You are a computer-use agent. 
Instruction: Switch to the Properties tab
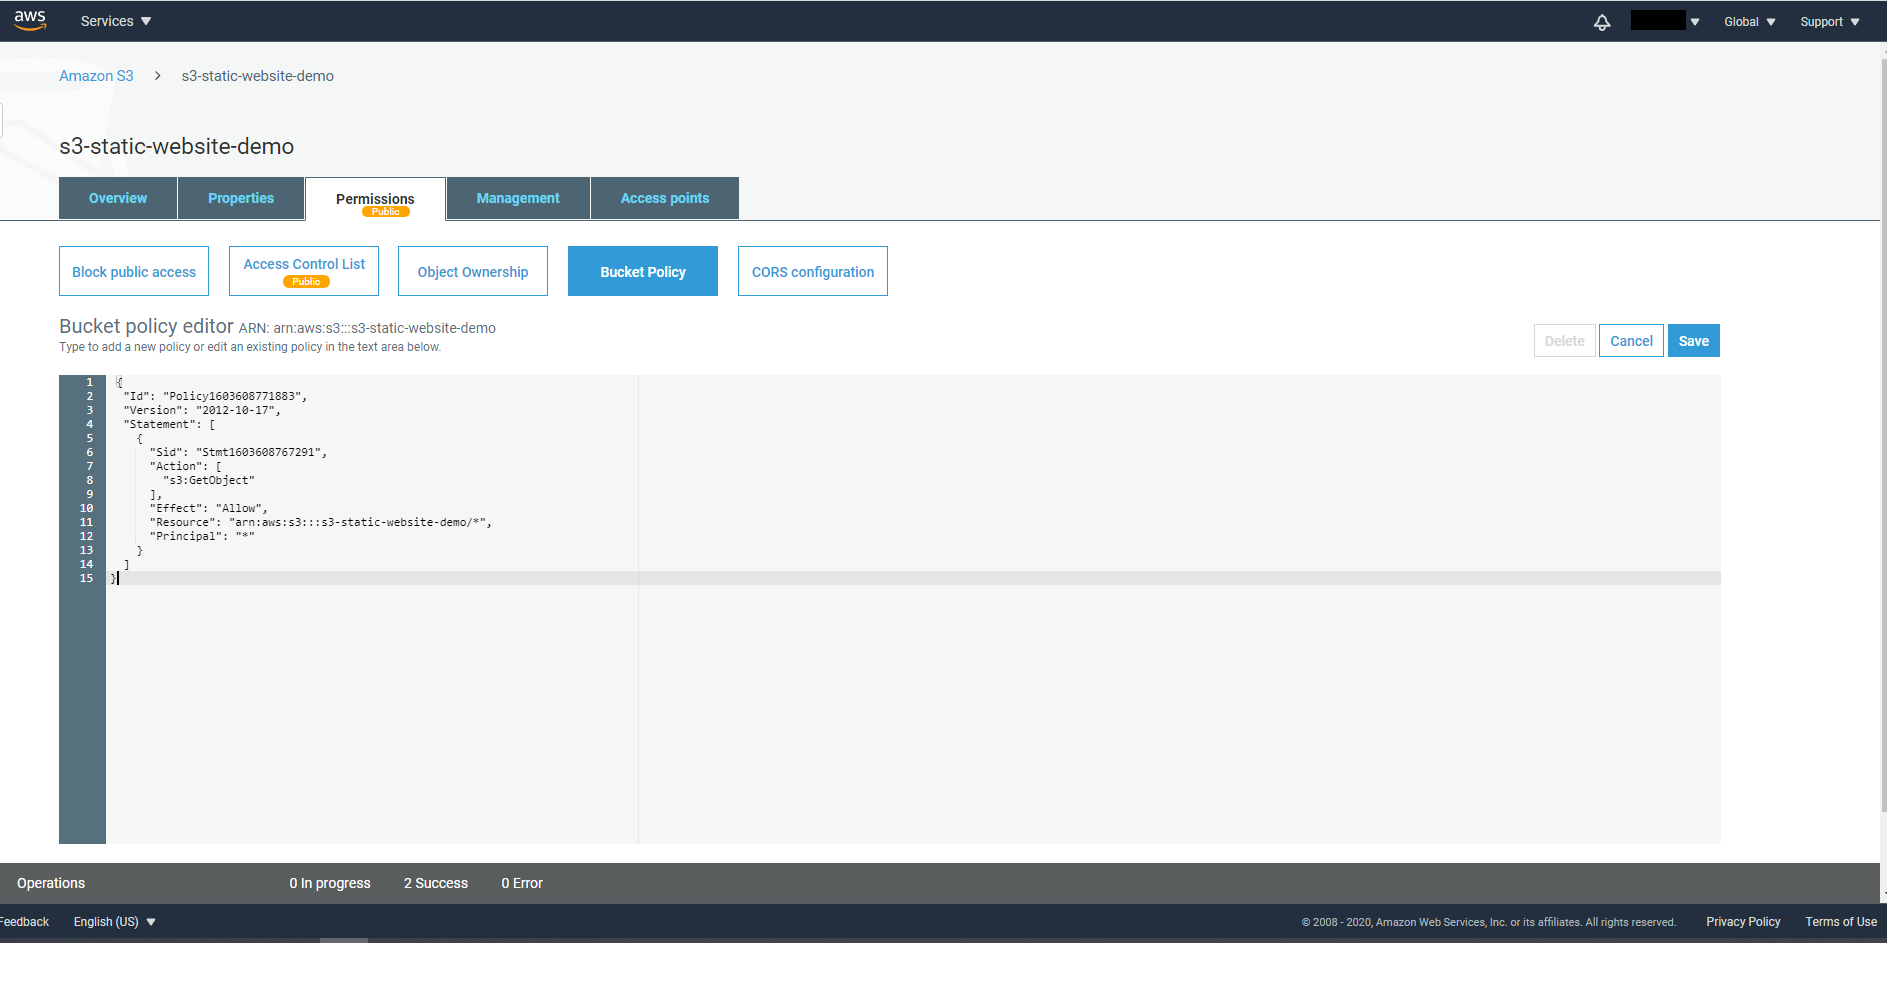pos(241,198)
